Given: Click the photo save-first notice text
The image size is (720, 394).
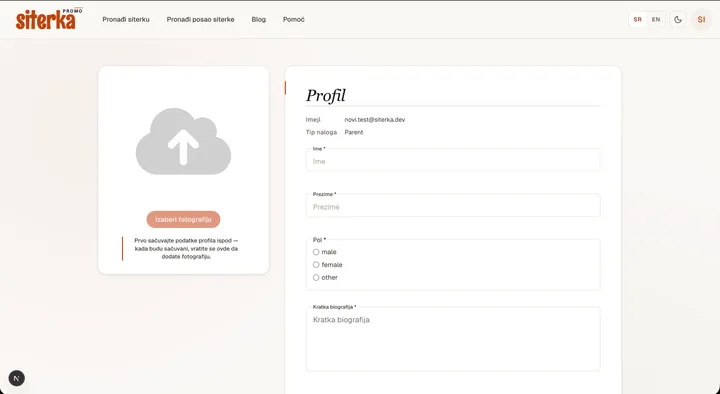Looking at the screenshot, I should [186, 248].
